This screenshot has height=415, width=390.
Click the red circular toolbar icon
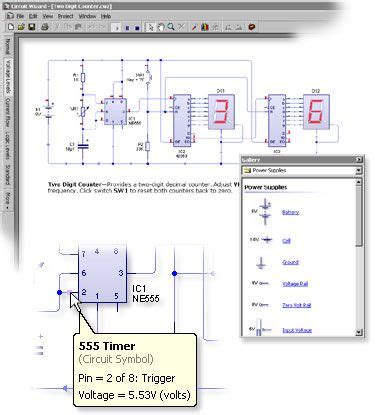252,26
